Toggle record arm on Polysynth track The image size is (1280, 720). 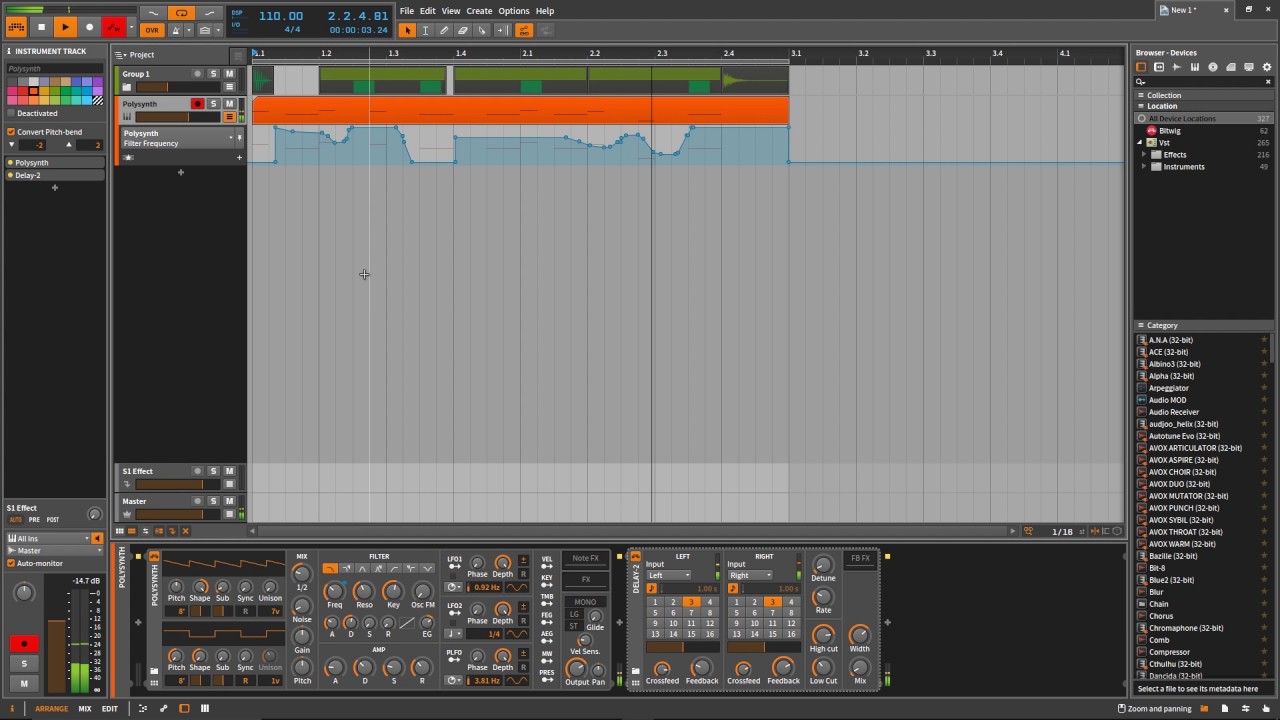click(x=197, y=104)
